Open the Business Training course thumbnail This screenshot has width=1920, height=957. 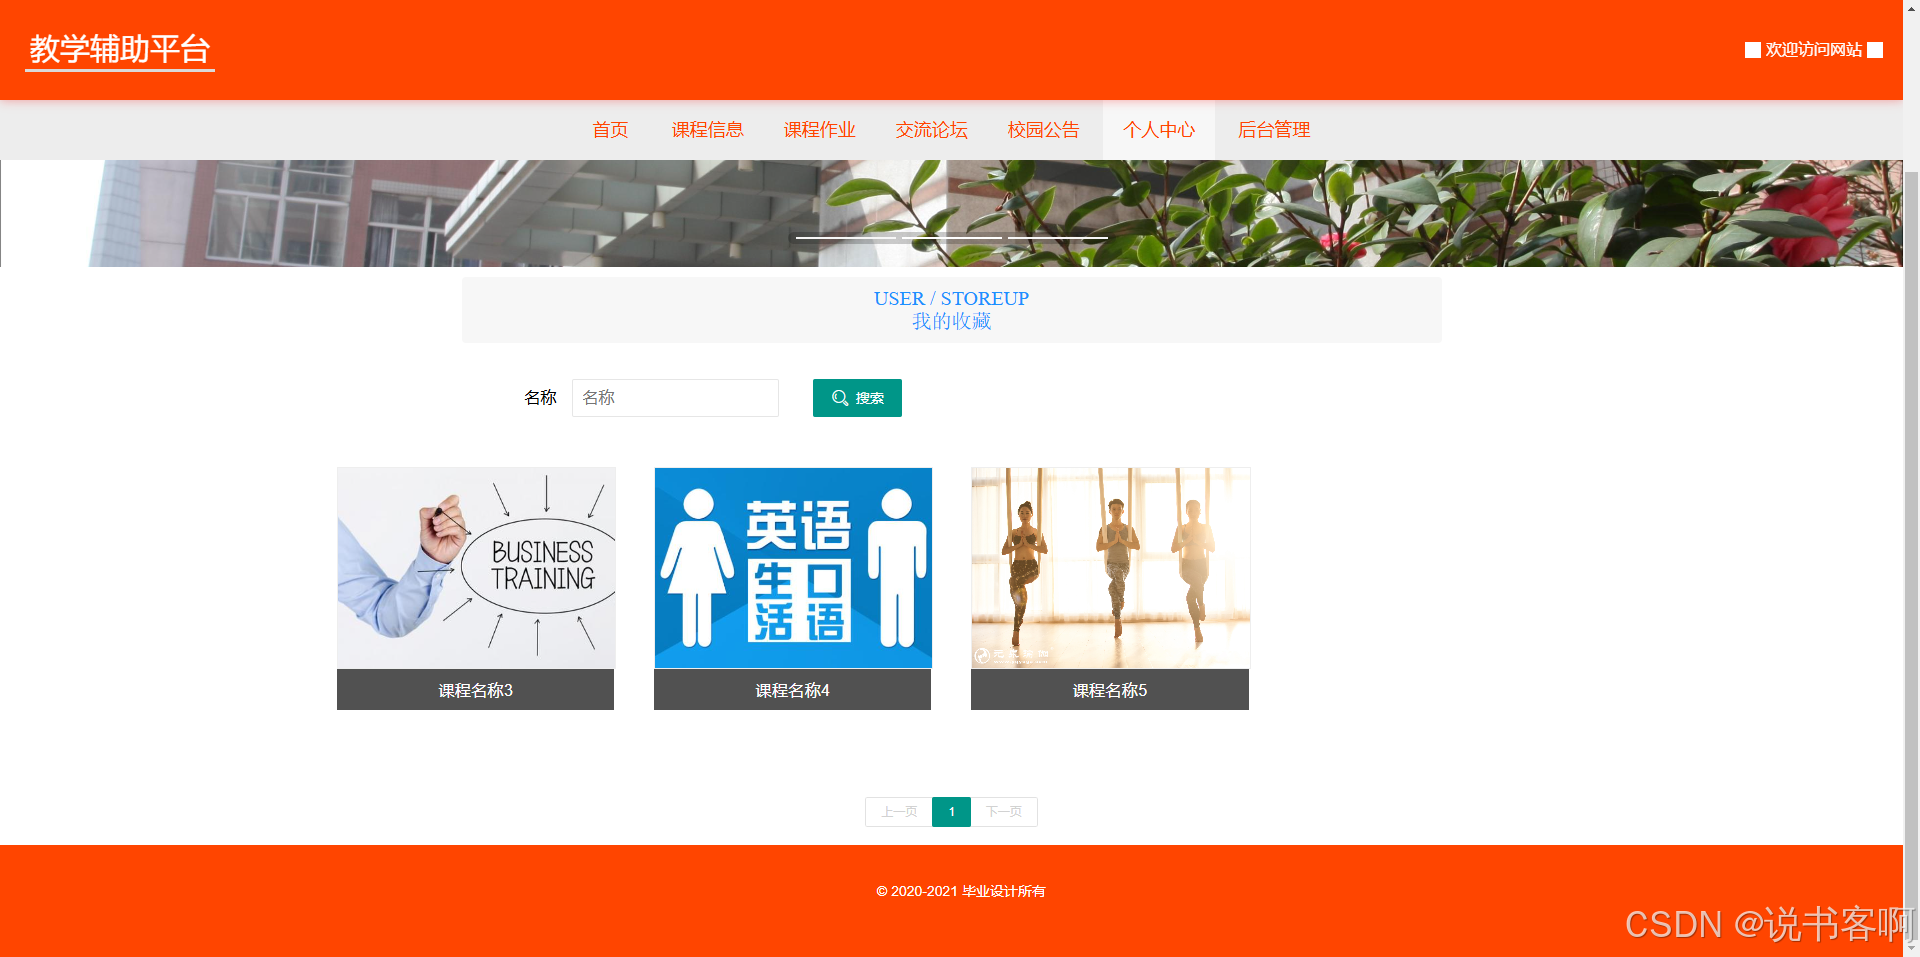point(476,568)
